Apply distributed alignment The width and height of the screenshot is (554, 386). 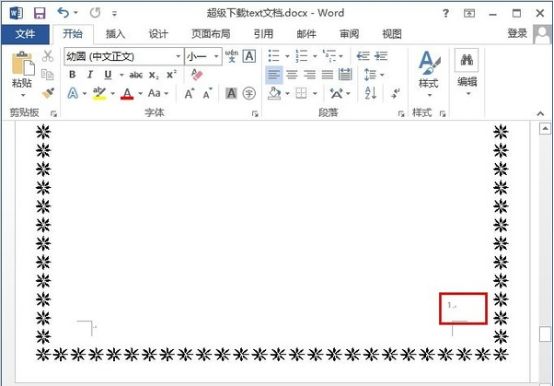[x=345, y=75]
